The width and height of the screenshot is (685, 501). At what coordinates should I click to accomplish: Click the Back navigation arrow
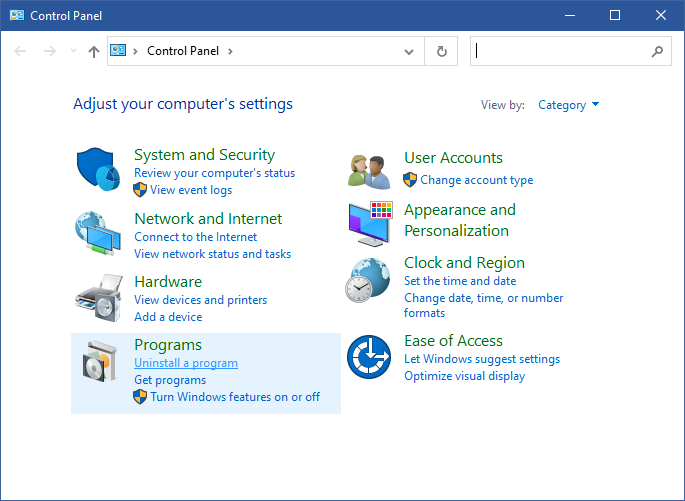[20, 52]
